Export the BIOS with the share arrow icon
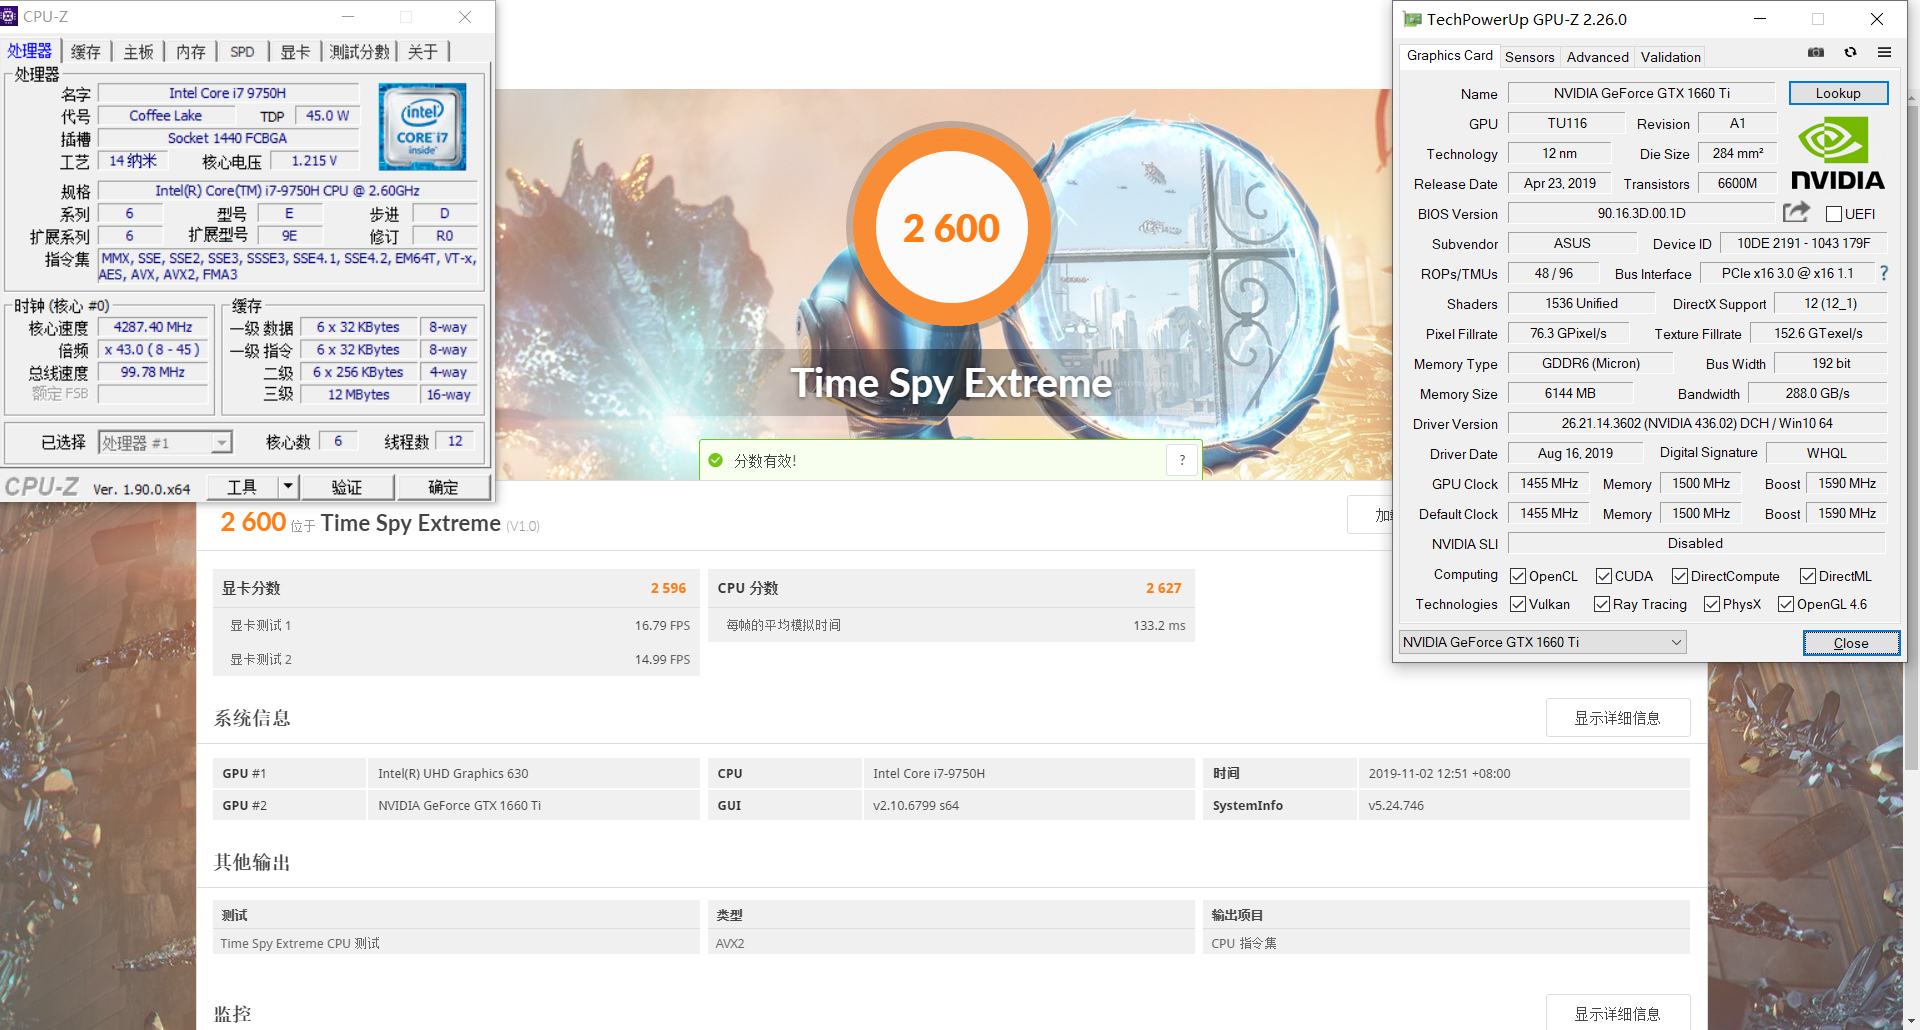 pyautogui.click(x=1796, y=212)
